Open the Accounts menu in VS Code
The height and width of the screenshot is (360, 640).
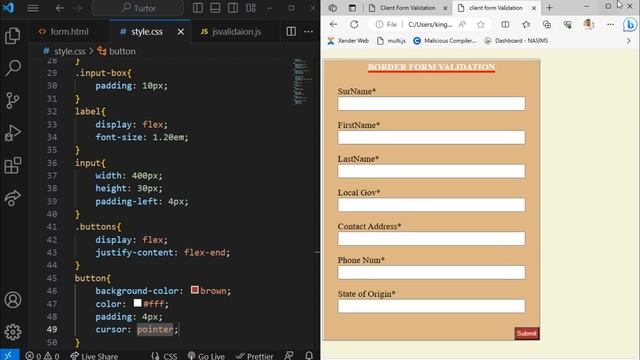[13, 300]
